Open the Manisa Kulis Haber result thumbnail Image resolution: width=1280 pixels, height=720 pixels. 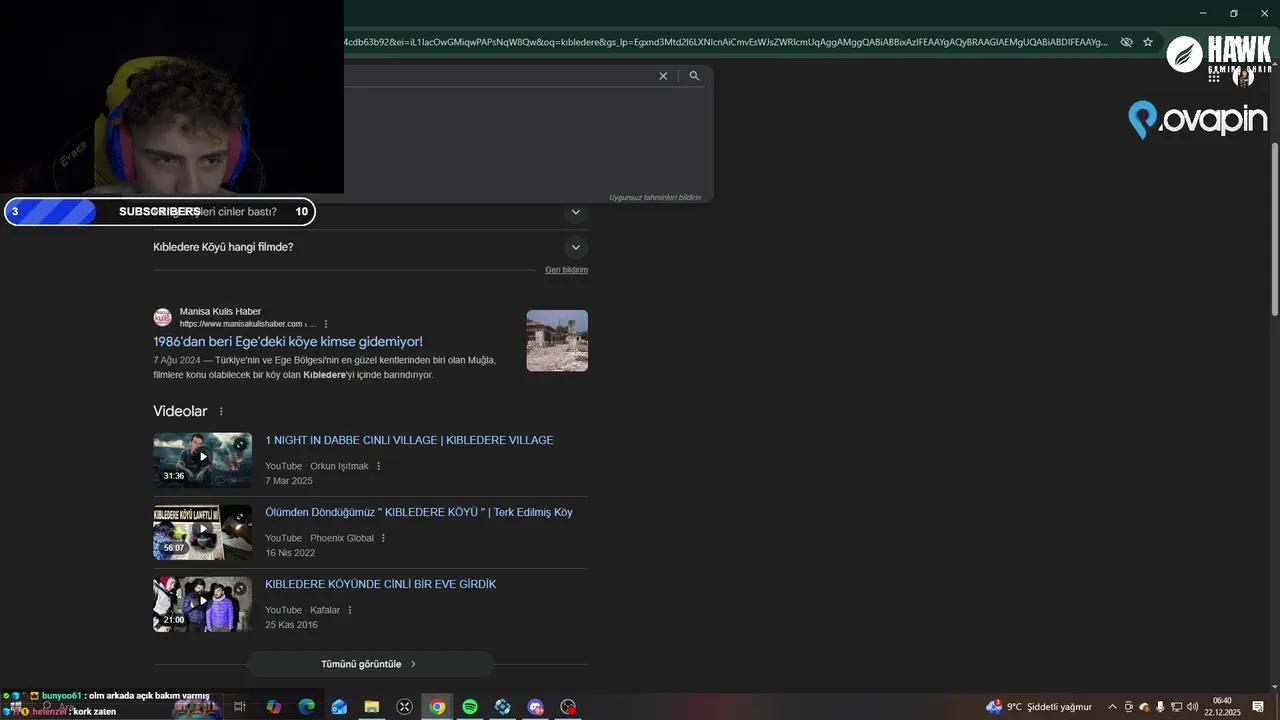(557, 340)
